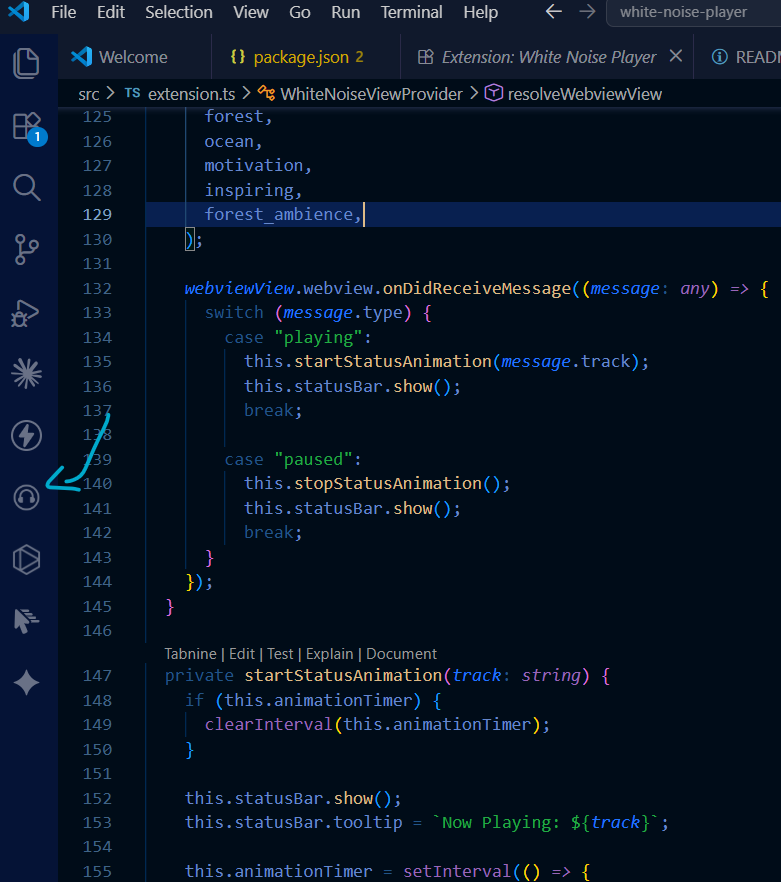781x882 pixels.
Task: Click the switch keyword on line 133
Action: pyautogui.click(x=234, y=313)
